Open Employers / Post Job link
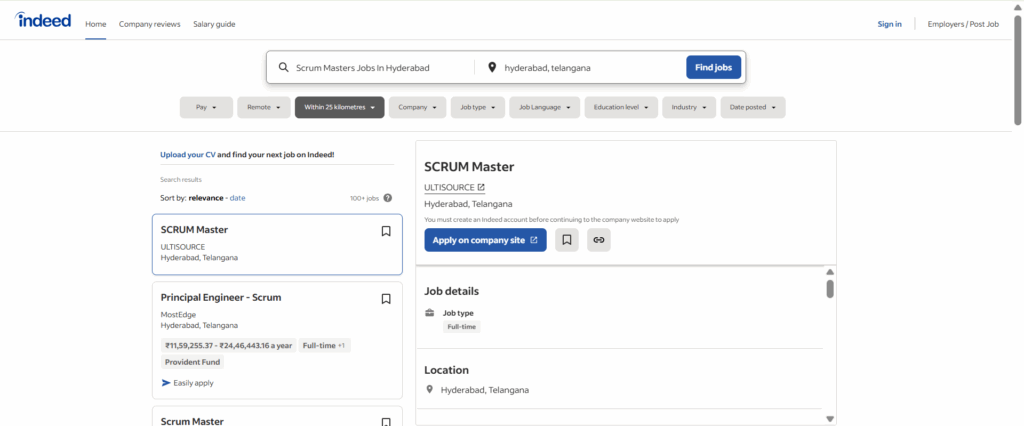The width and height of the screenshot is (1024, 426). [963, 24]
